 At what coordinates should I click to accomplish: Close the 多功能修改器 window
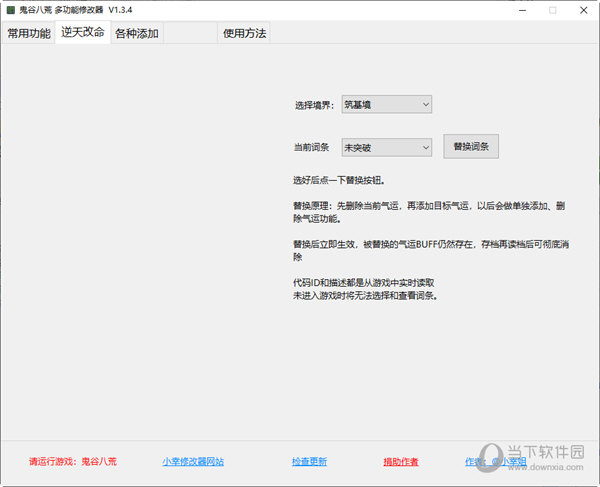[x=582, y=10]
